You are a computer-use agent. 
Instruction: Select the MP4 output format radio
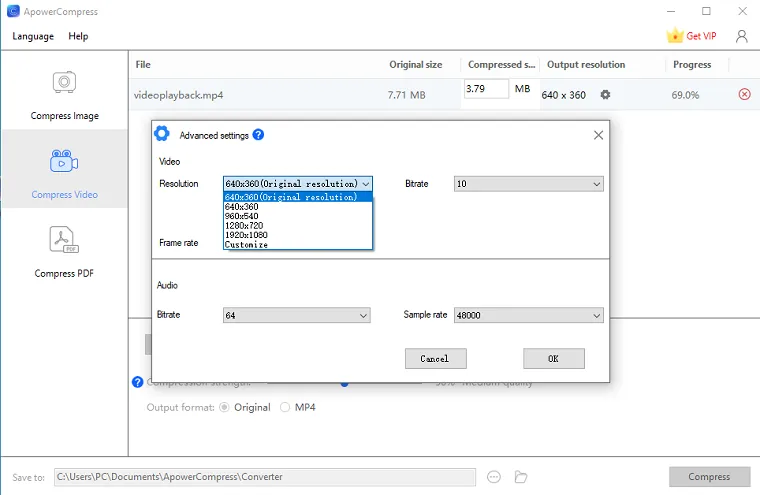[x=285, y=407]
